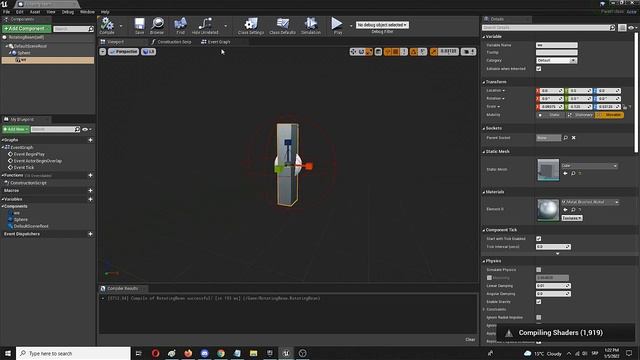Use selected asset arrow for material Element 0

(565, 210)
